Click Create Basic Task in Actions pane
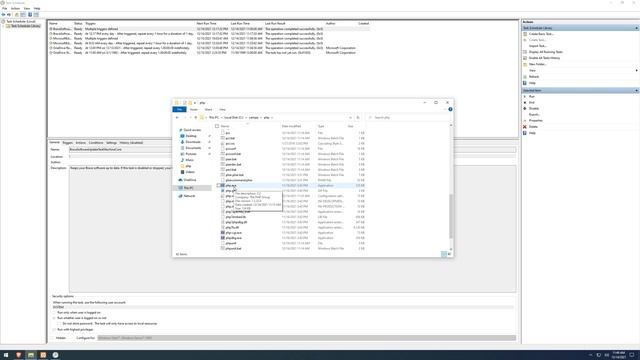Image resolution: width=640 pixels, height=360 pixels. (541, 34)
